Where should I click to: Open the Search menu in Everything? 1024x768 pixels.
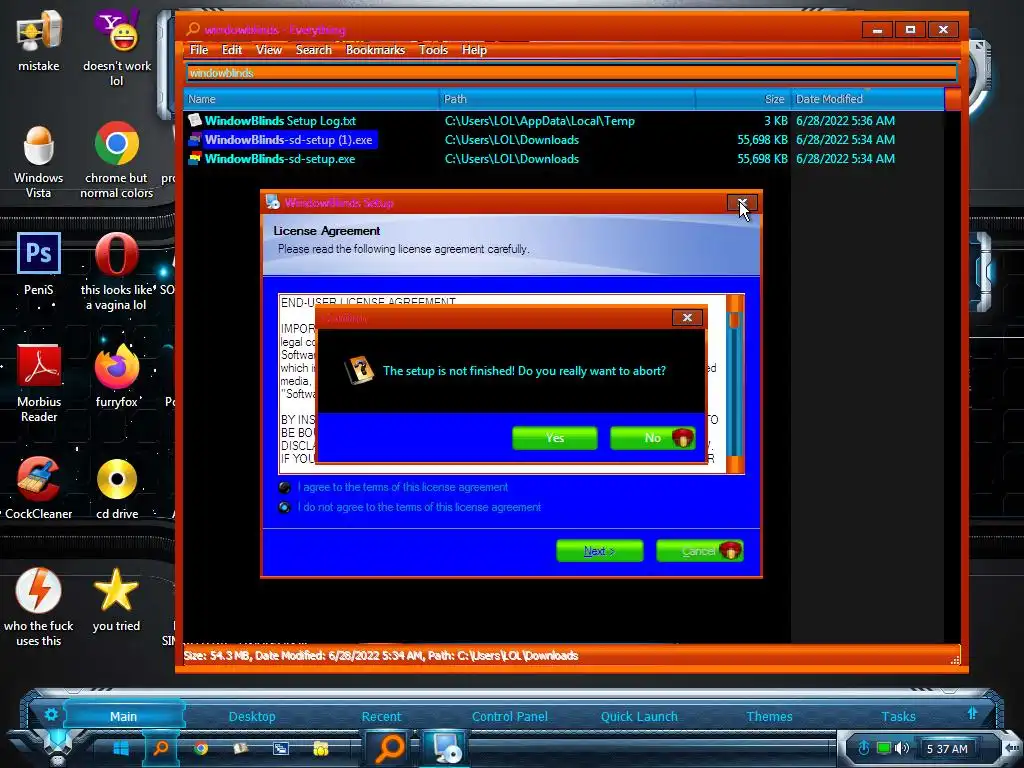pyautogui.click(x=313, y=50)
